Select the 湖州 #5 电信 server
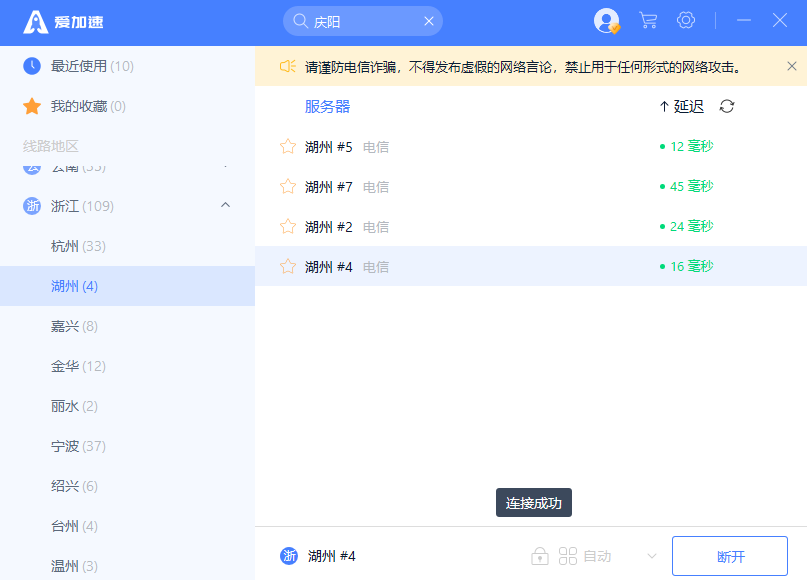807x580 pixels. point(531,147)
